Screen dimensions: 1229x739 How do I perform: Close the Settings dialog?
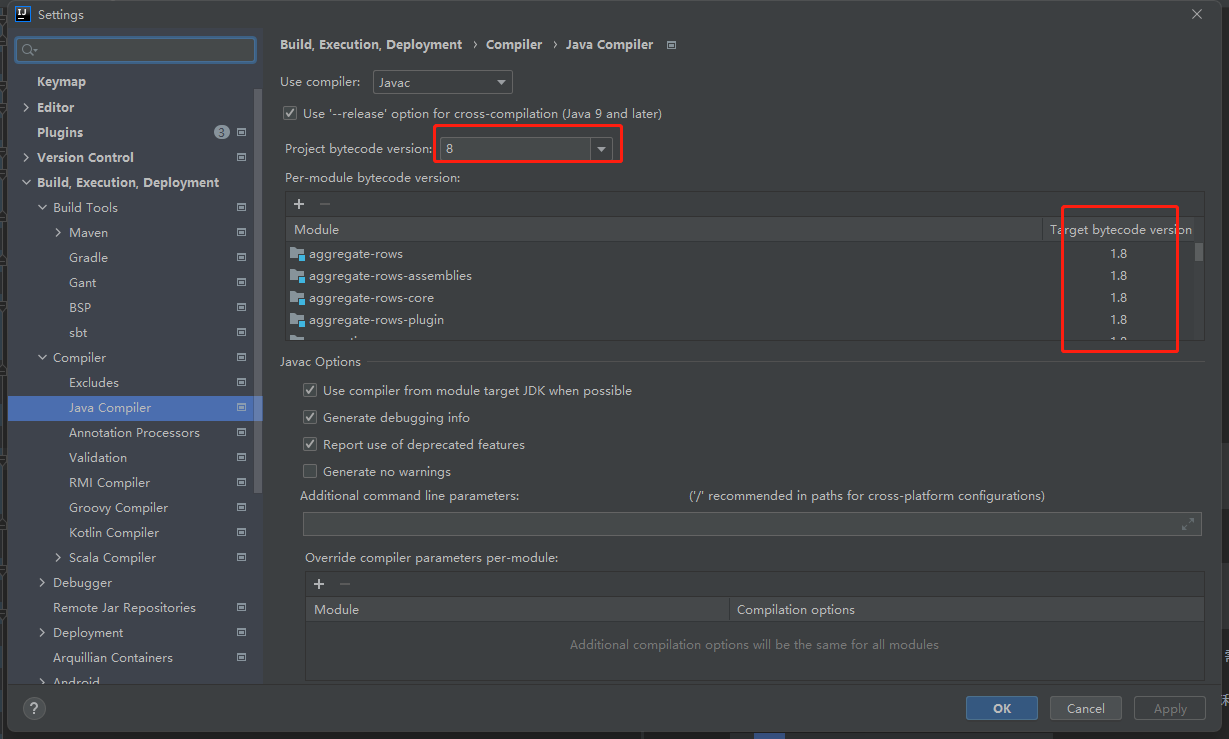tap(1197, 14)
